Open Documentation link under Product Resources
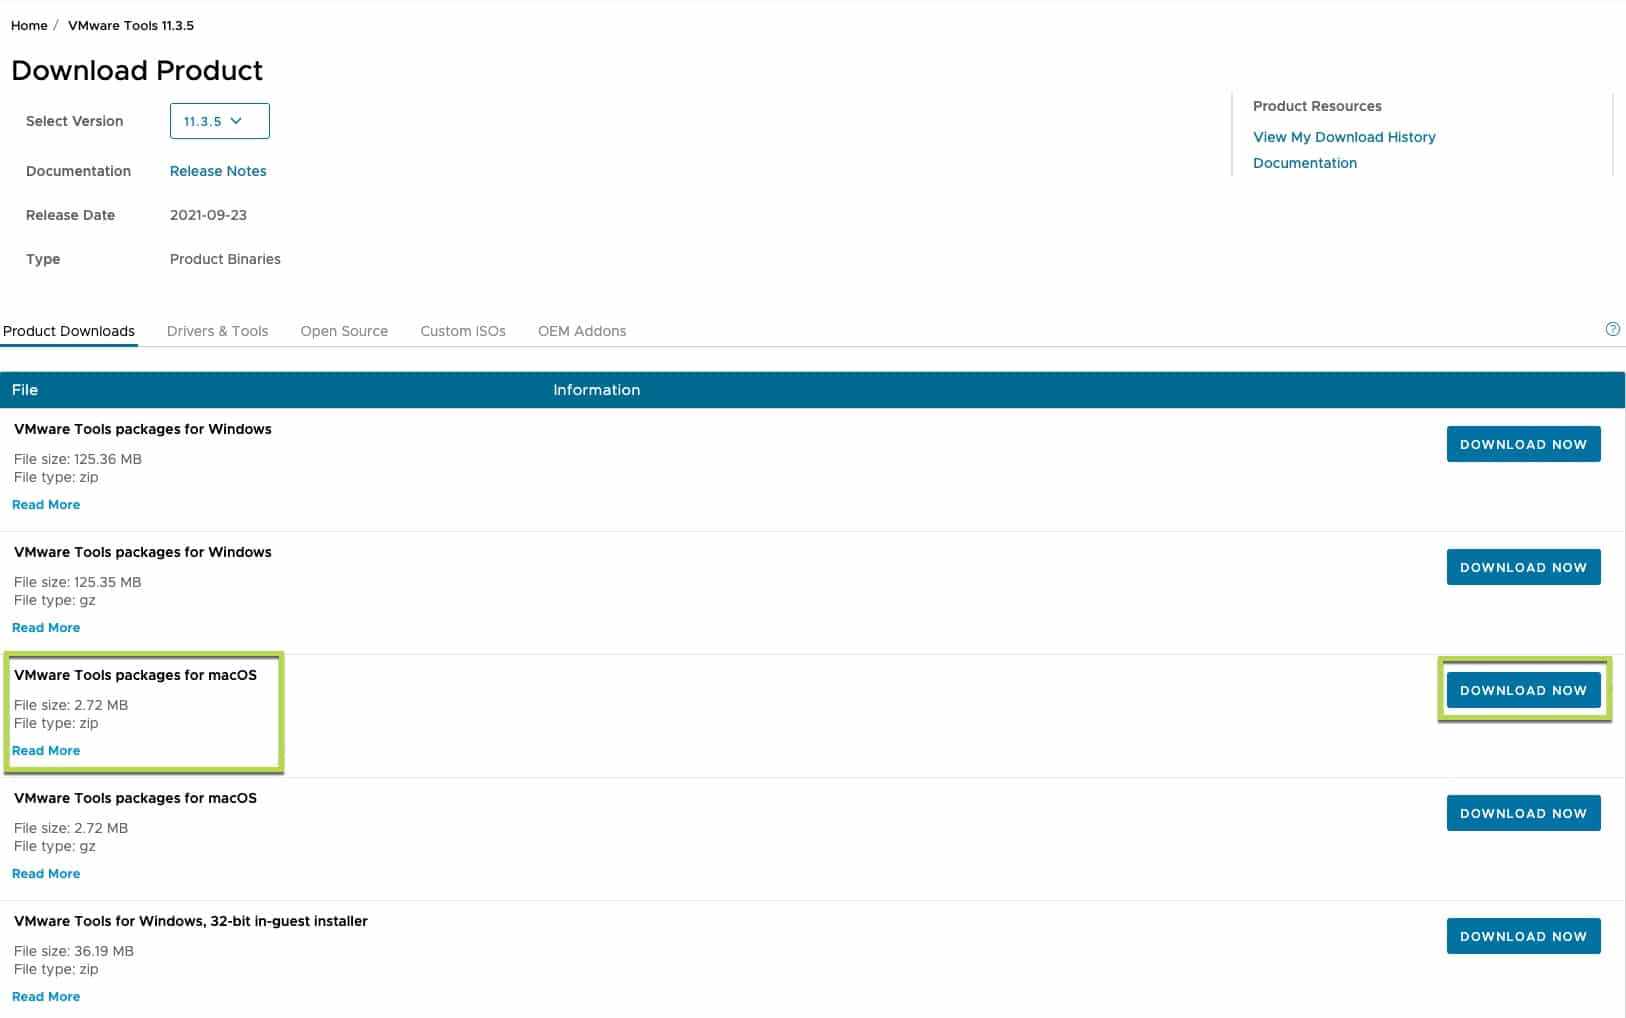Viewport: 1626px width, 1018px height. click(1305, 163)
